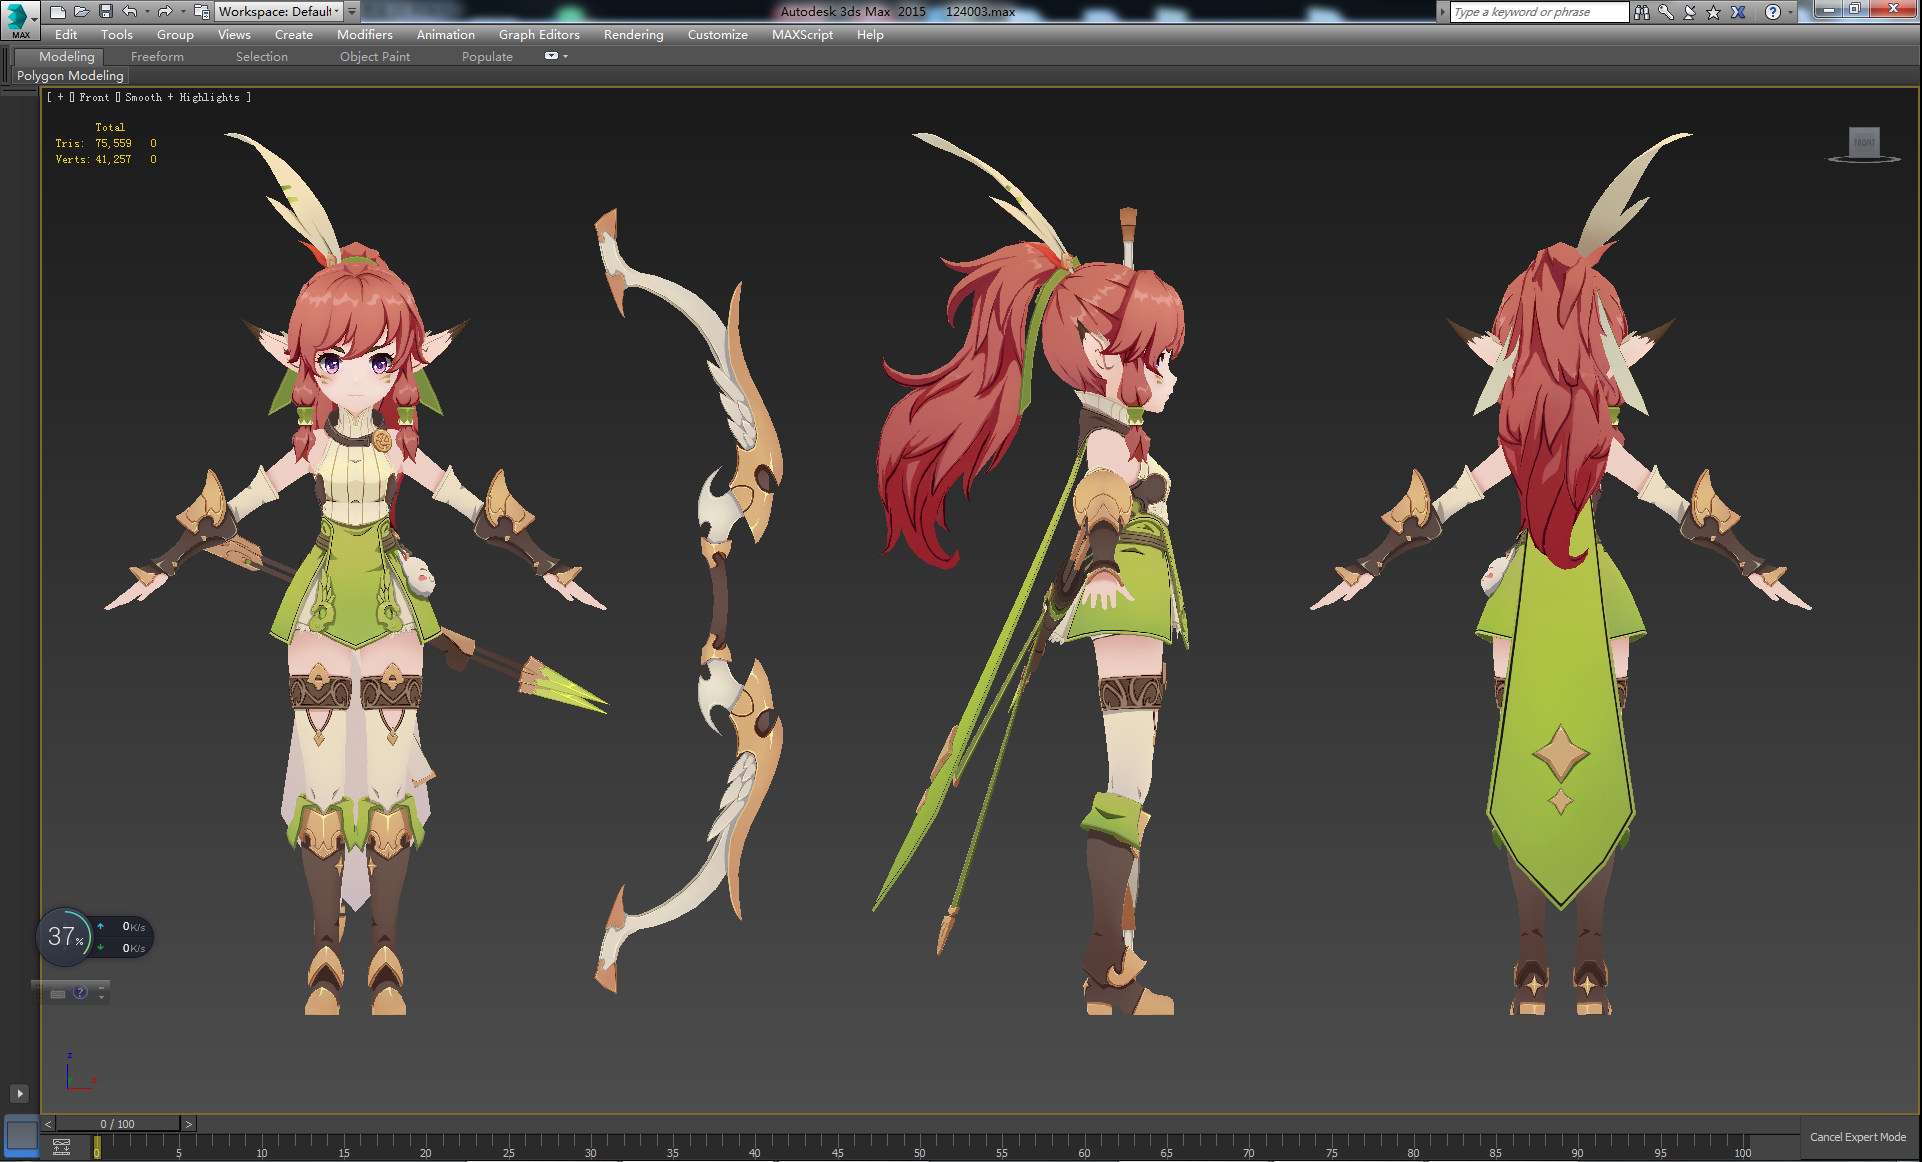Click the Undo arrow icon

point(130,12)
